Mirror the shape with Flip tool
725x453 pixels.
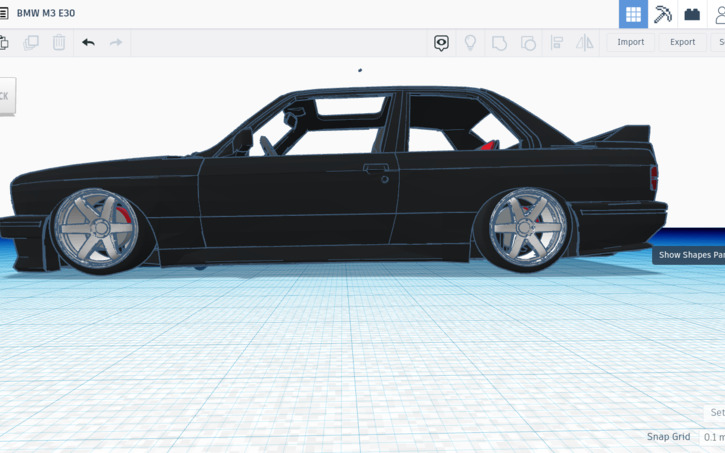584,43
